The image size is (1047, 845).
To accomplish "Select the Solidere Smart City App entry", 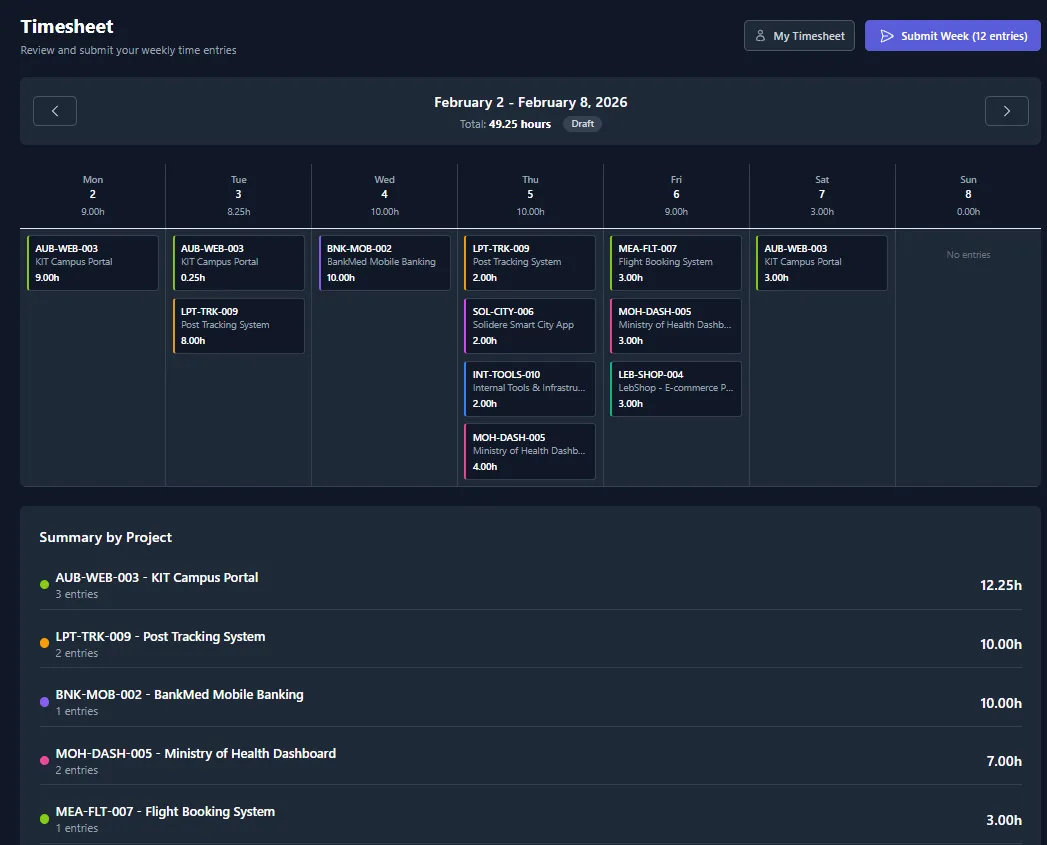I will (x=530, y=325).
